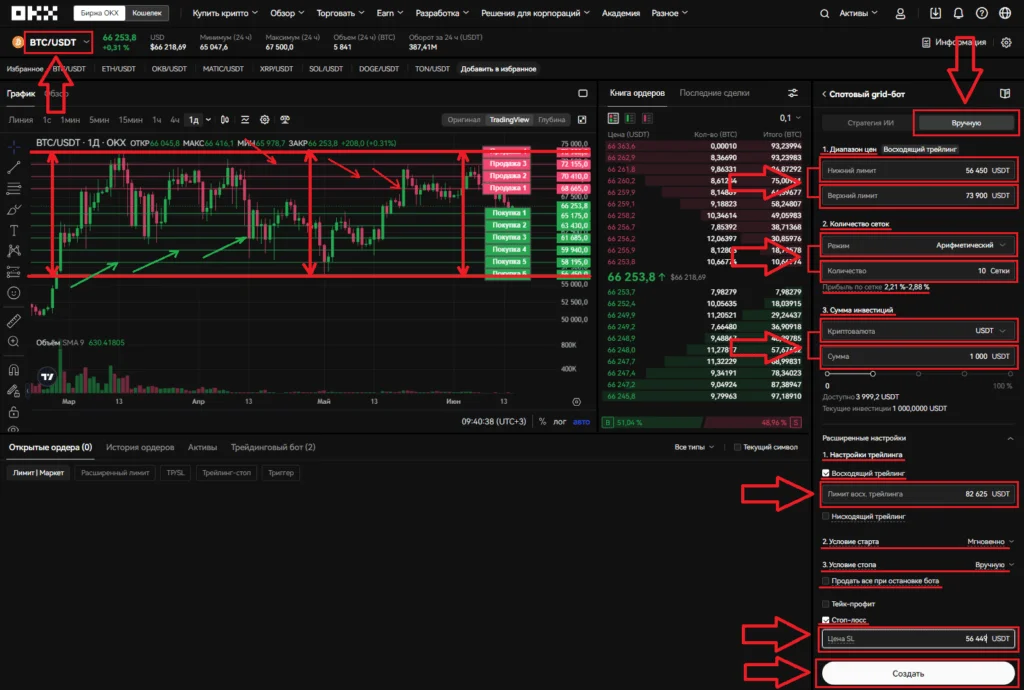Viewport: 1024px width, 690px height.
Task: Enable the Нисходящий трейлинг checkbox
Action: [825, 516]
